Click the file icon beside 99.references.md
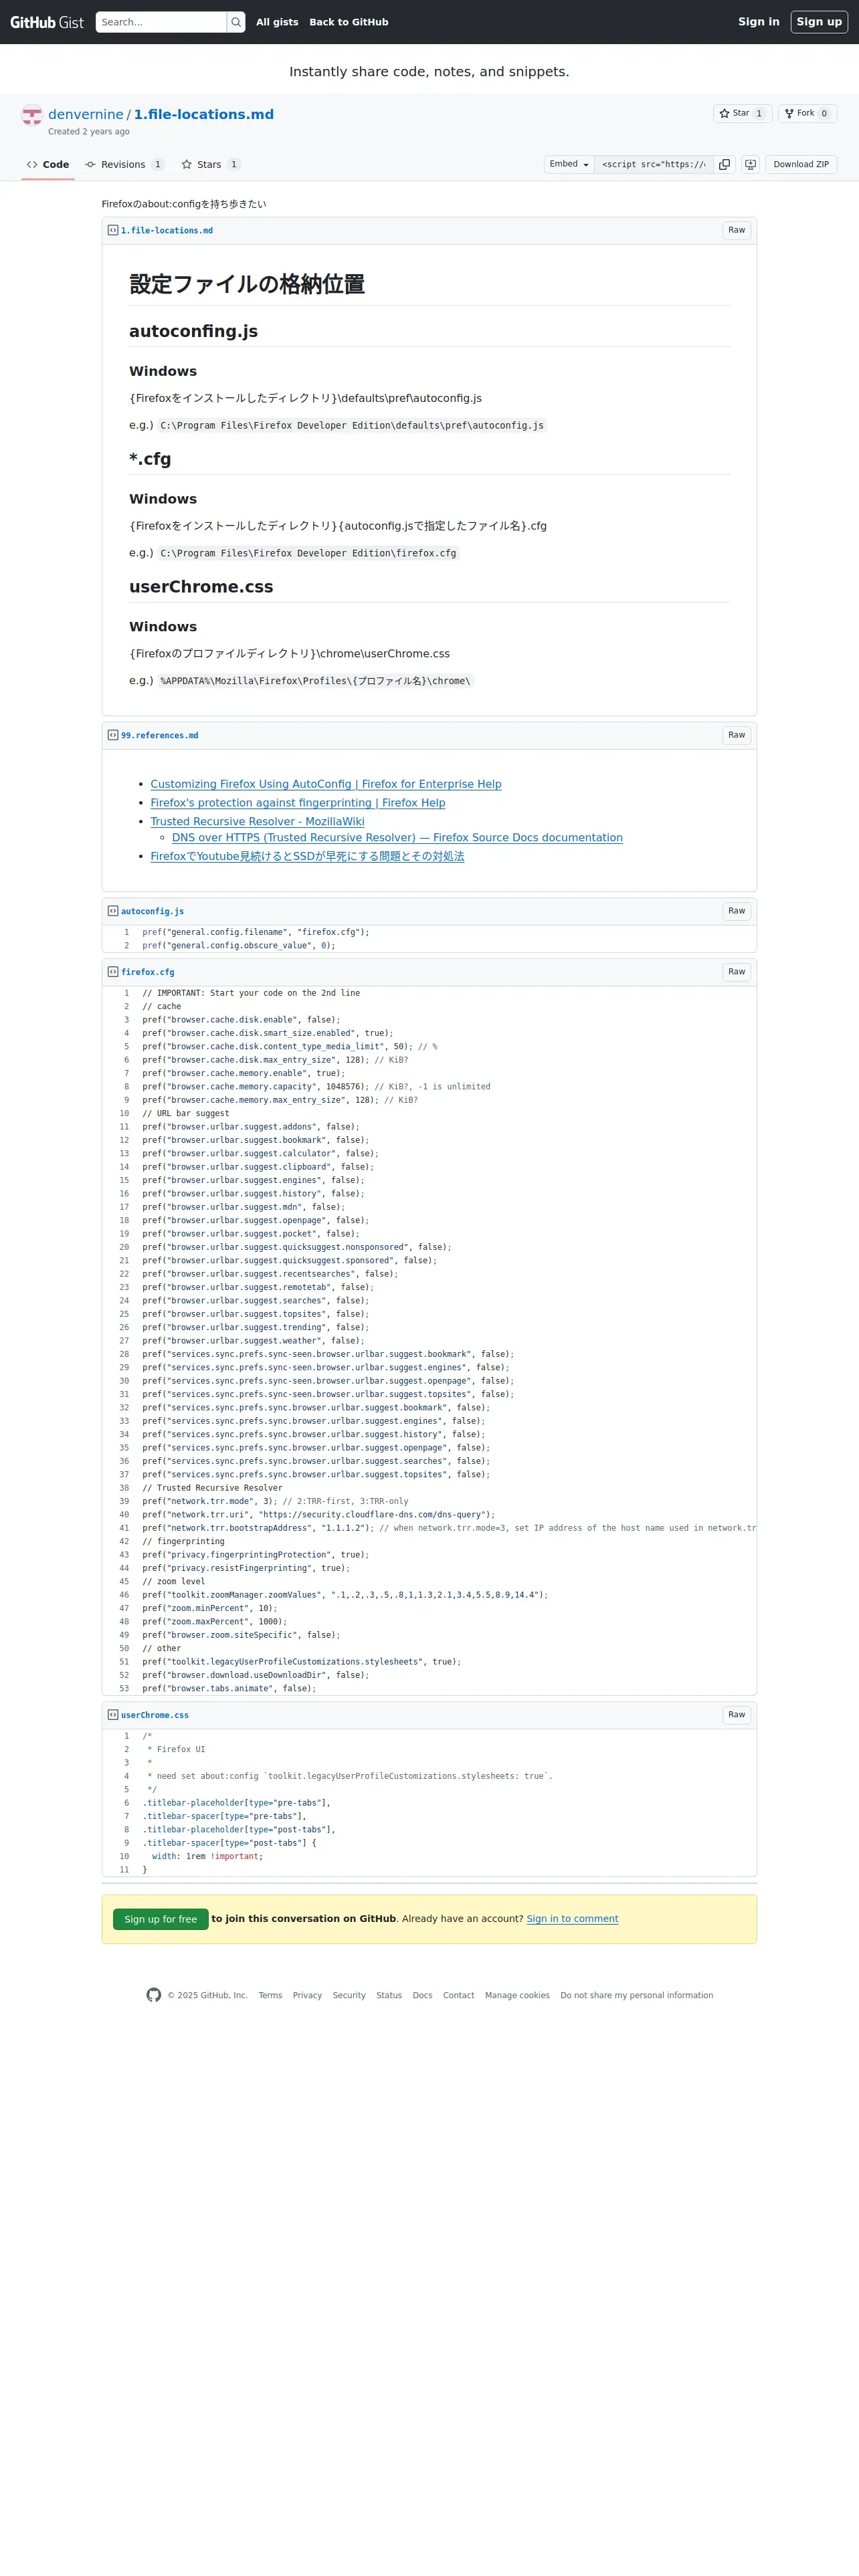 point(113,736)
